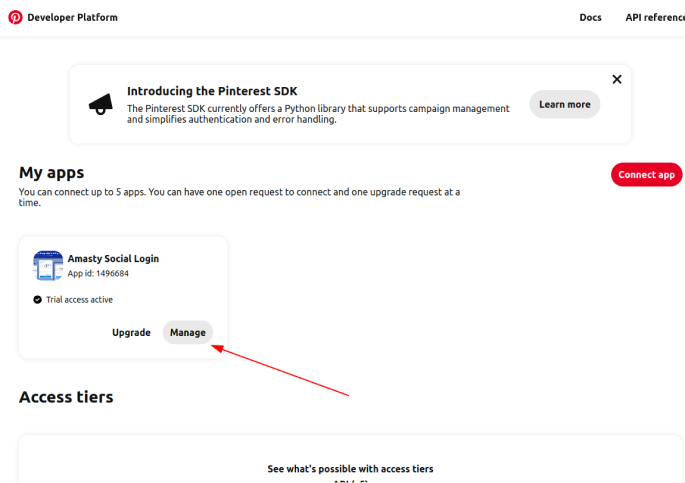Manage the Amasty Social Login app
The width and height of the screenshot is (685, 483).
[188, 332]
